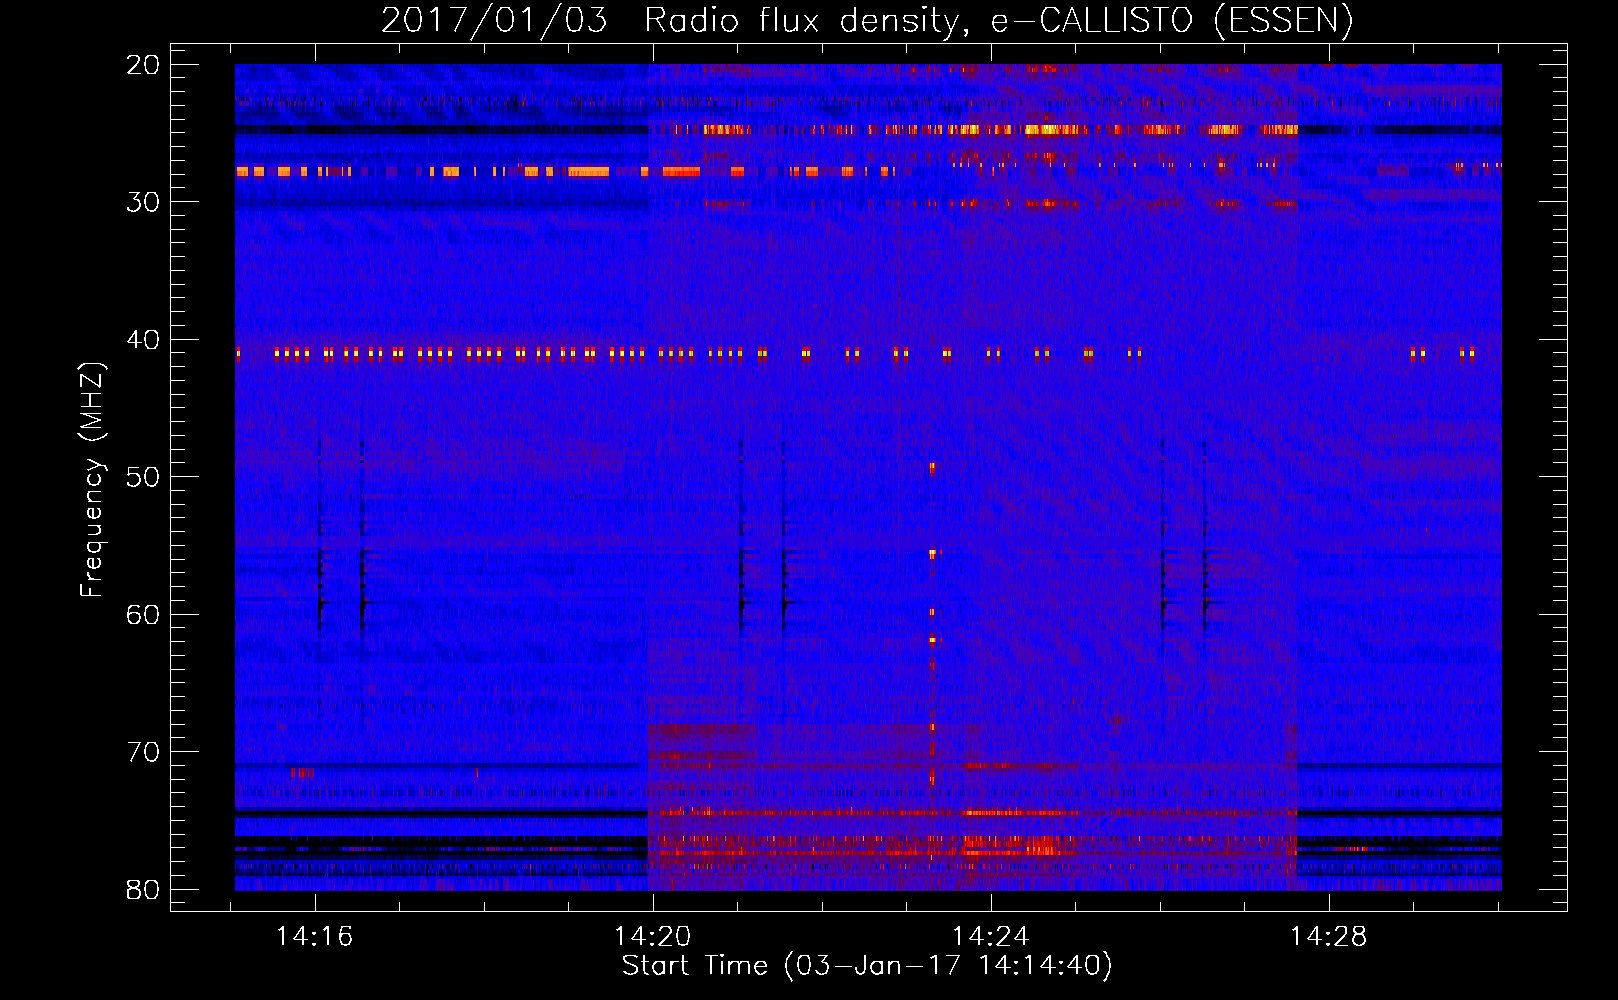
Task: Click the 30 MHz frequency tick label
Action: coord(143,202)
